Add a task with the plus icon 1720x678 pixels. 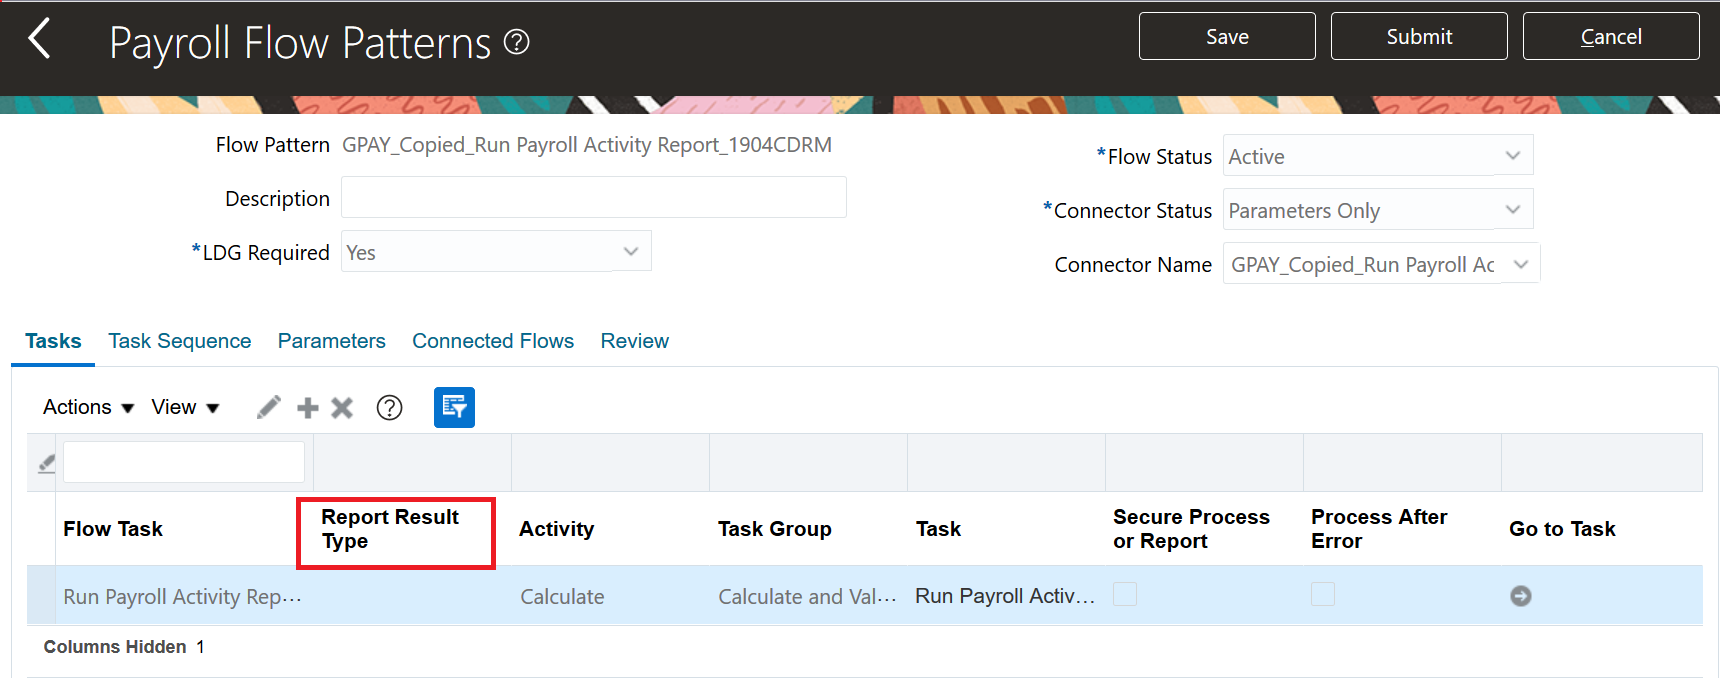[308, 407]
